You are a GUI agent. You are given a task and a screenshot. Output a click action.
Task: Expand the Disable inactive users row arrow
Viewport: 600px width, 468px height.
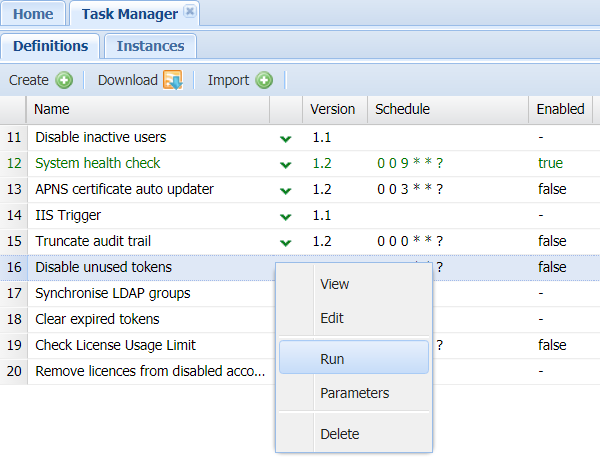286,138
